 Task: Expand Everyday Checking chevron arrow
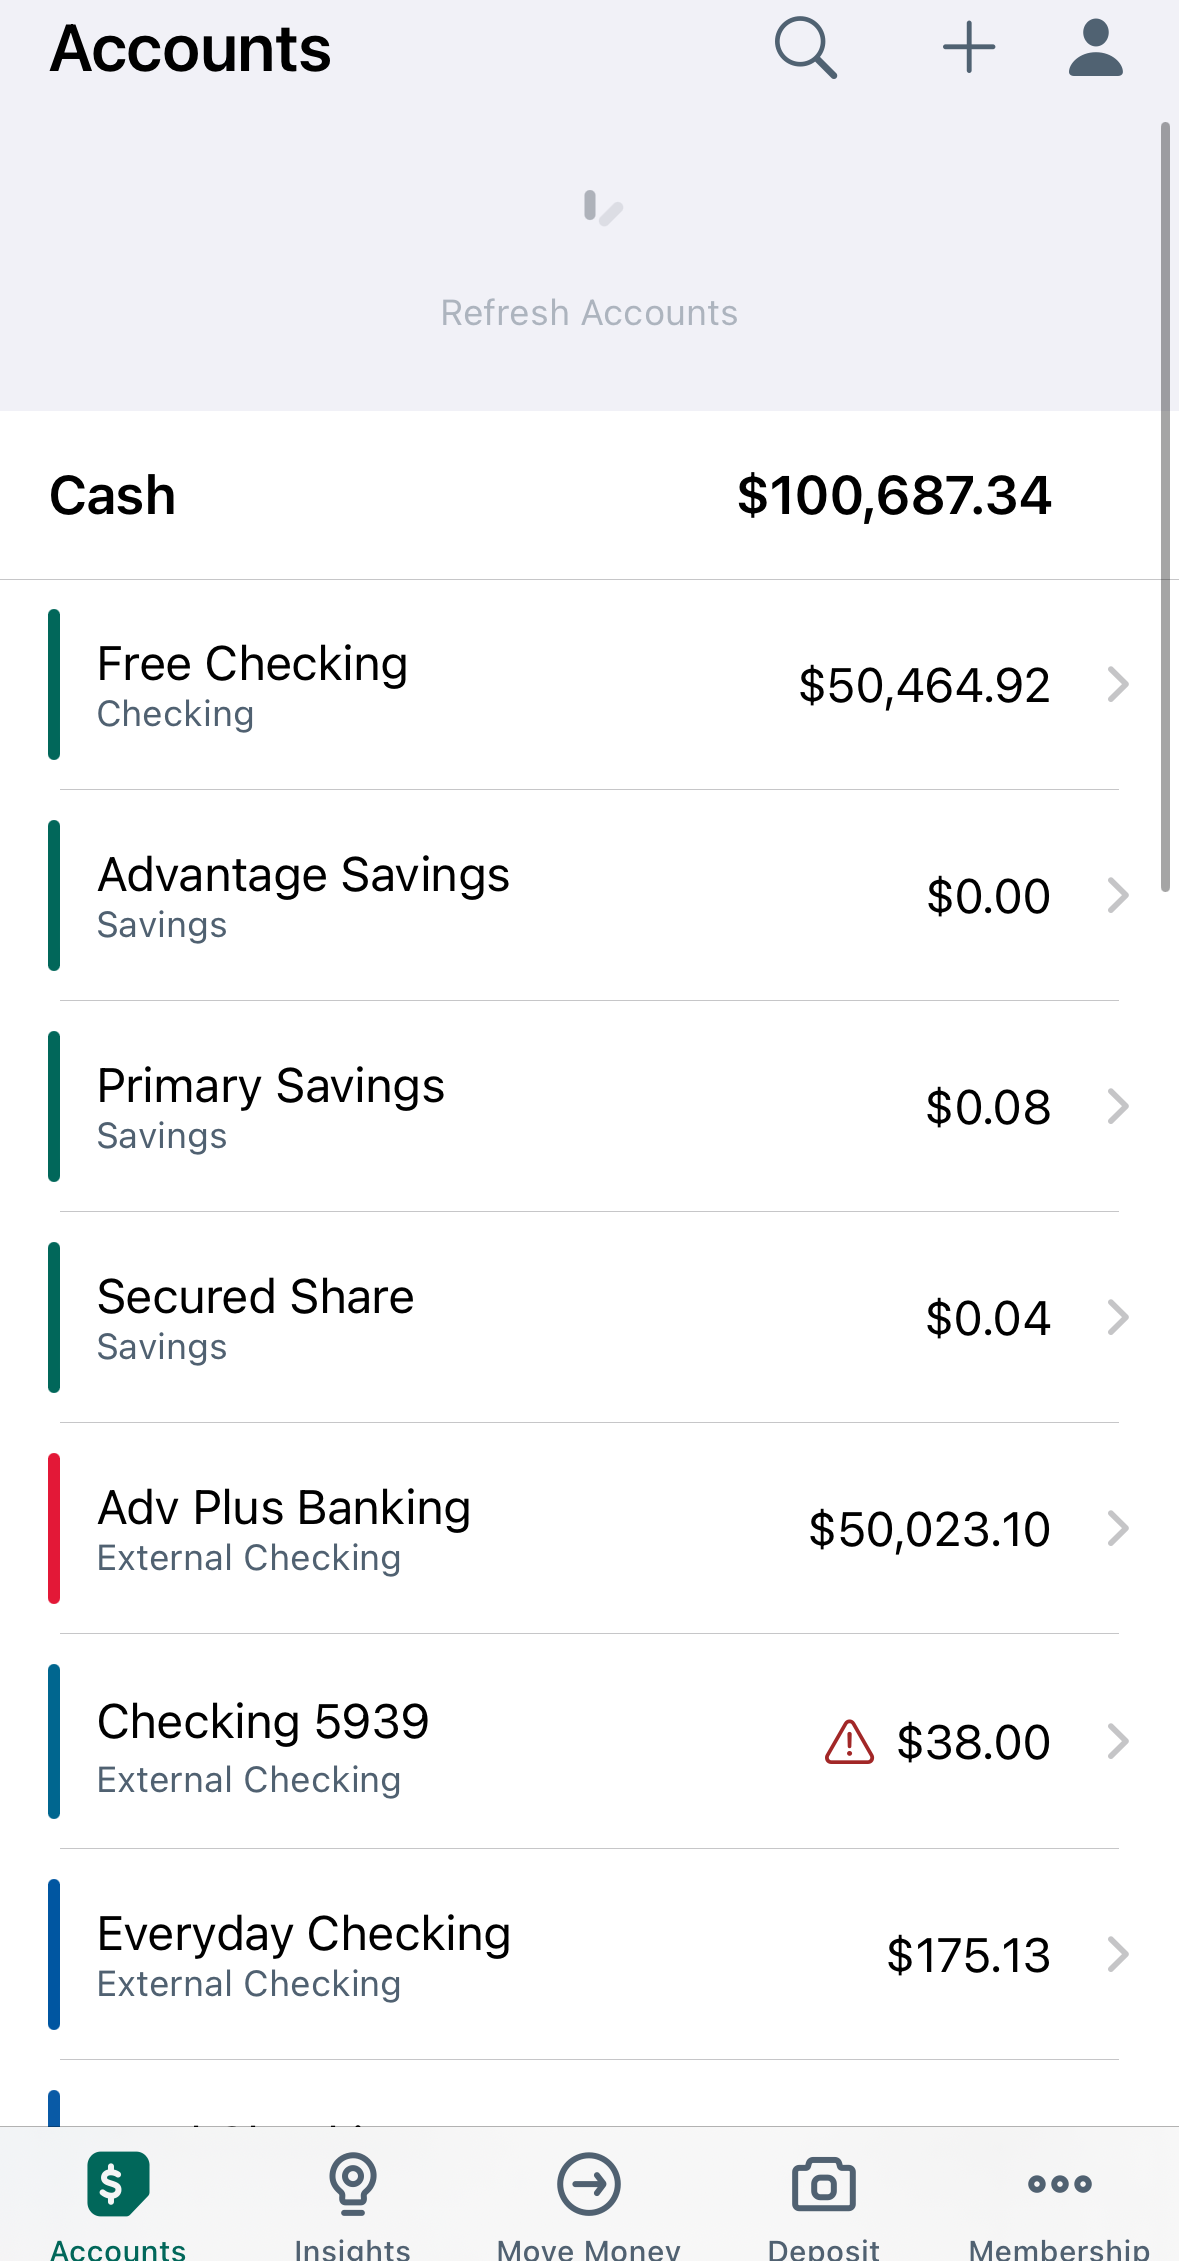1118,1954
